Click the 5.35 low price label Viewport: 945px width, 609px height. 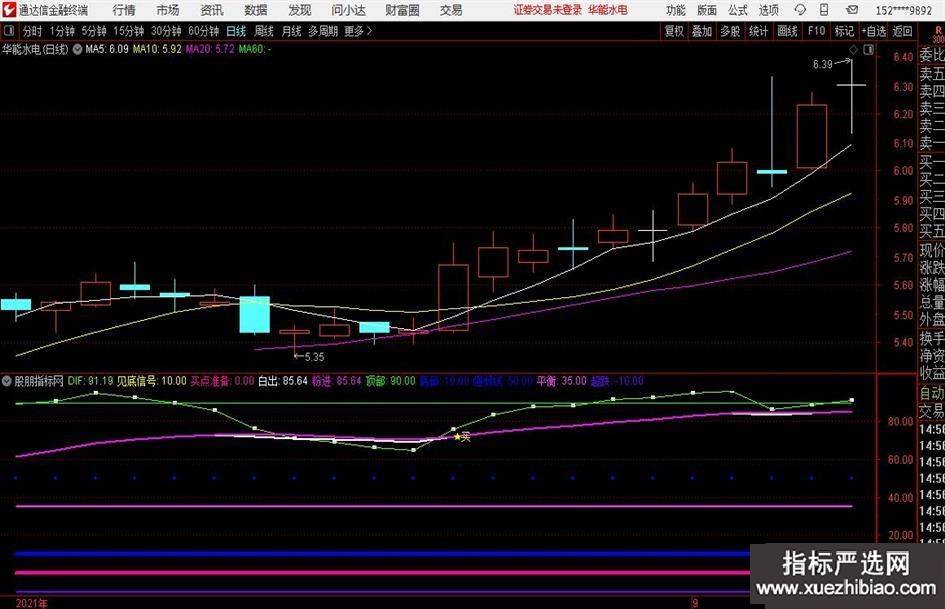click(314, 357)
